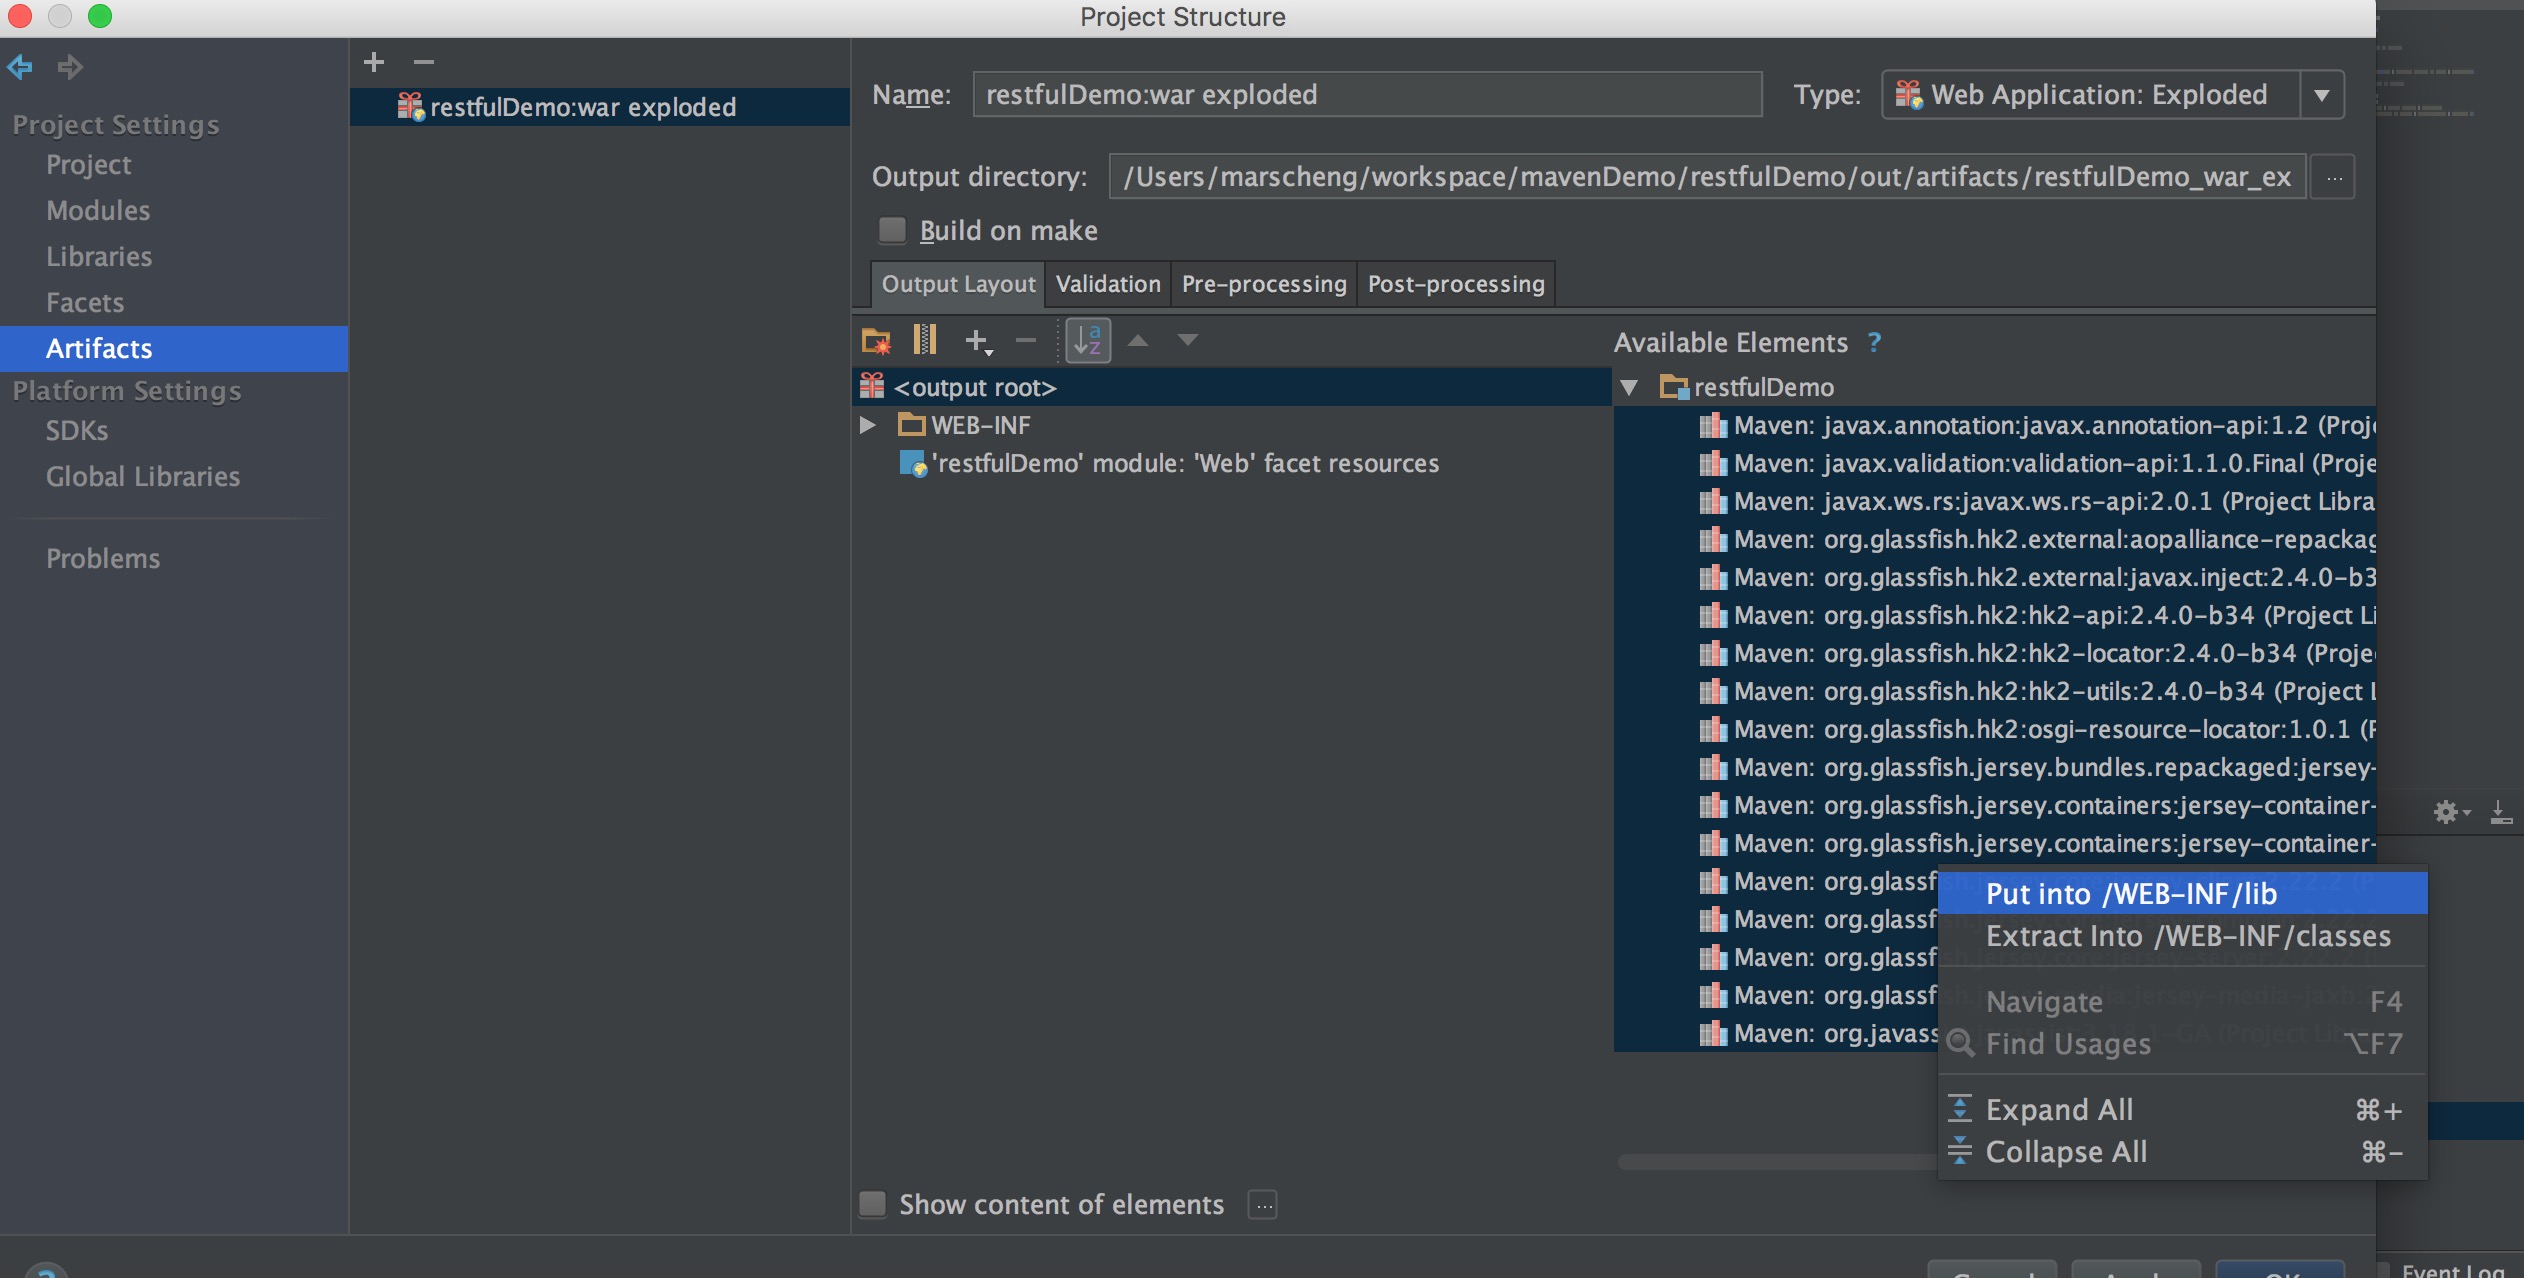
Task: Click the Collapse All icon in context menu
Action: tap(1960, 1151)
